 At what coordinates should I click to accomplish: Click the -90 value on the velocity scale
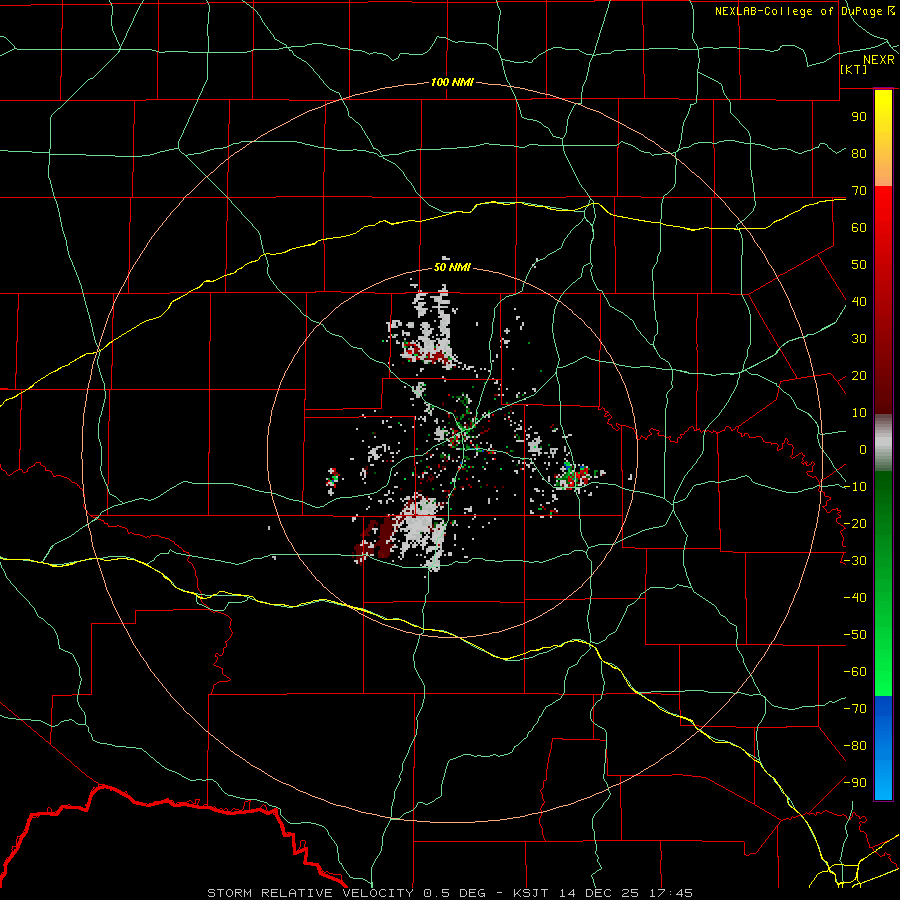click(x=855, y=783)
